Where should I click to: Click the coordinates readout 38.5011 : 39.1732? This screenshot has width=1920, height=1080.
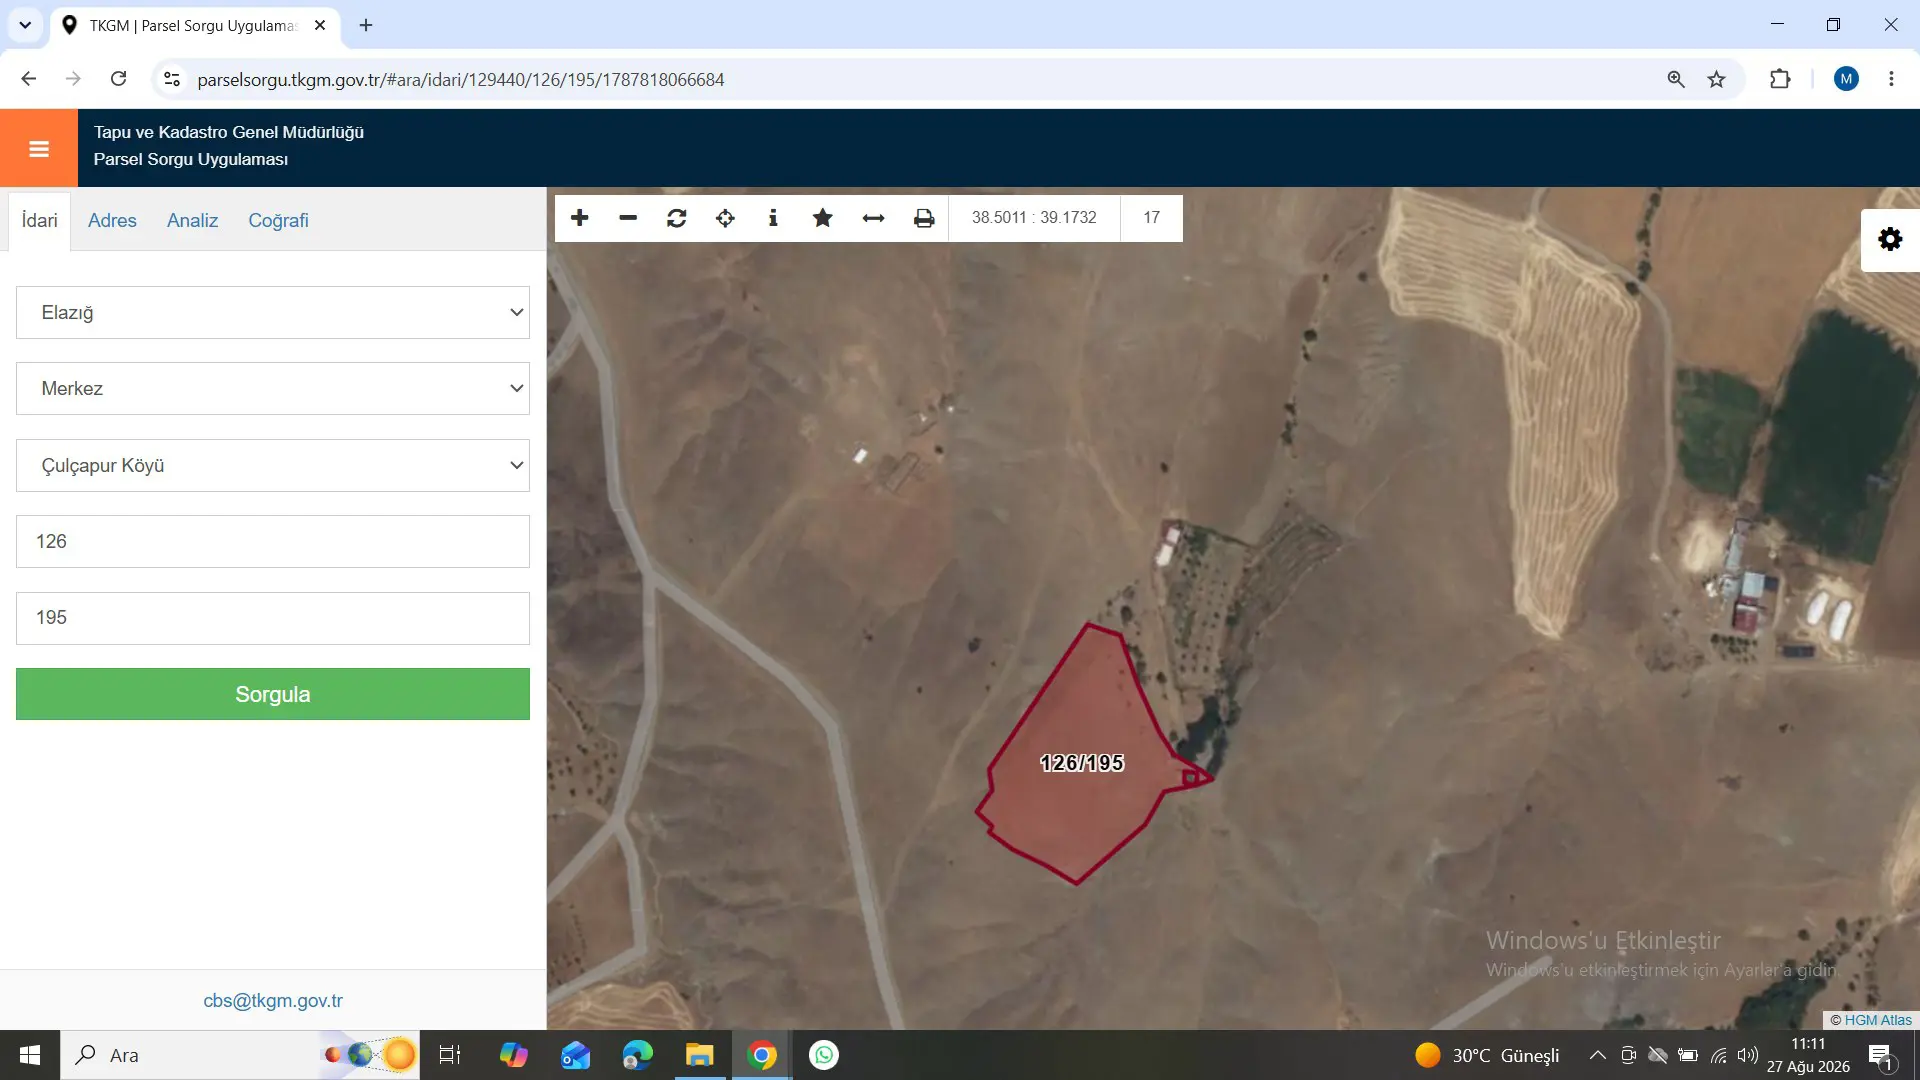1034,217
